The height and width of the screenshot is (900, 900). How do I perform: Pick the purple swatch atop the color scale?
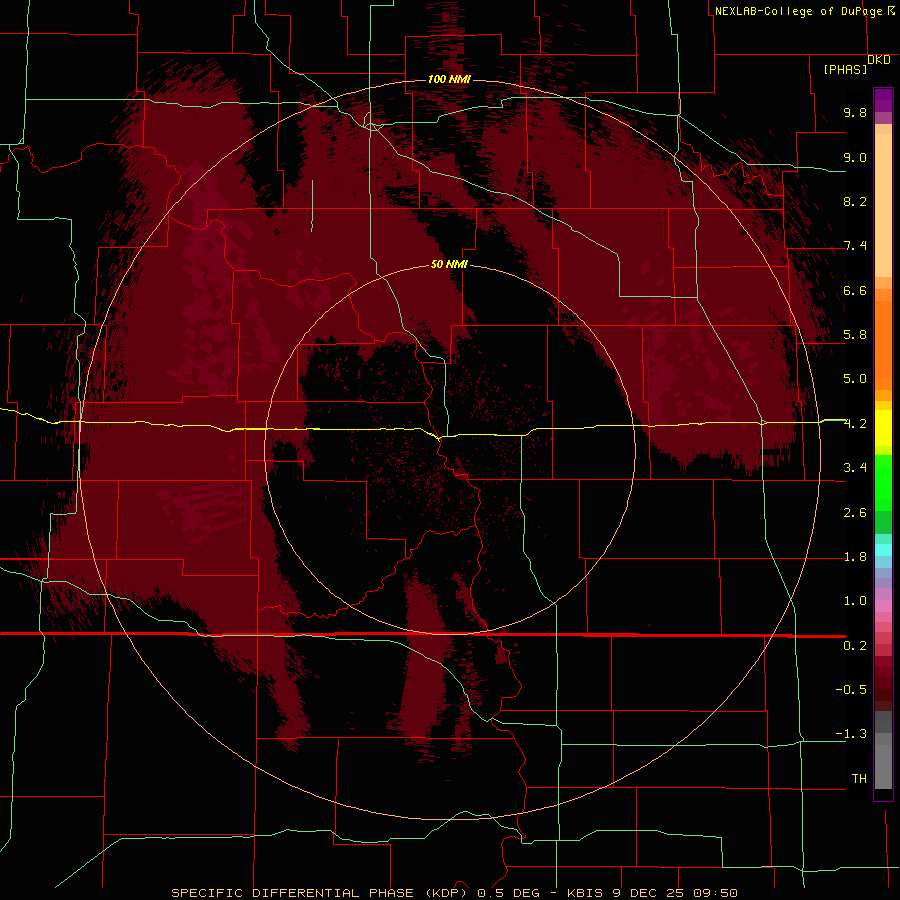point(883,100)
